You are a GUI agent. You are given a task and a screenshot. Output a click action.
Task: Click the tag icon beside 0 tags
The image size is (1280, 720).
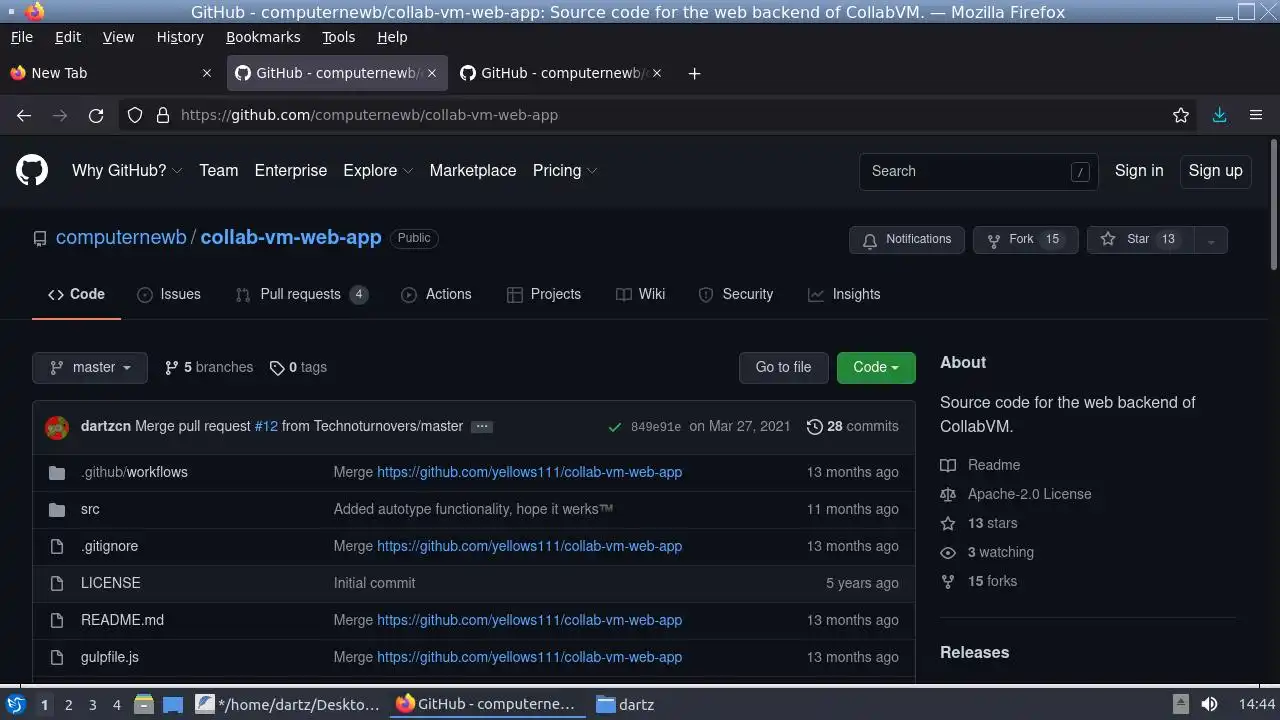tap(277, 368)
